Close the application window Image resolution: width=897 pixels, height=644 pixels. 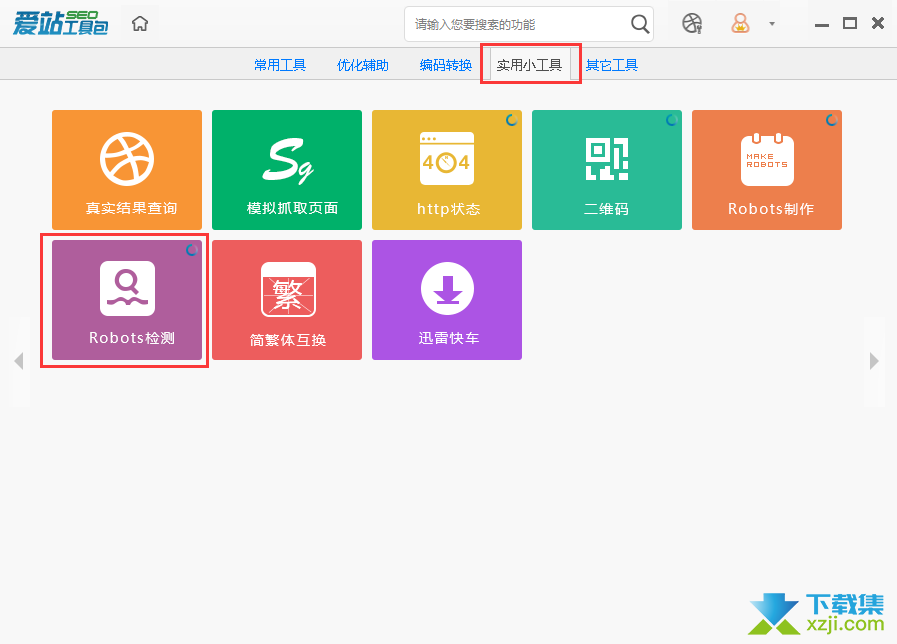[878, 23]
